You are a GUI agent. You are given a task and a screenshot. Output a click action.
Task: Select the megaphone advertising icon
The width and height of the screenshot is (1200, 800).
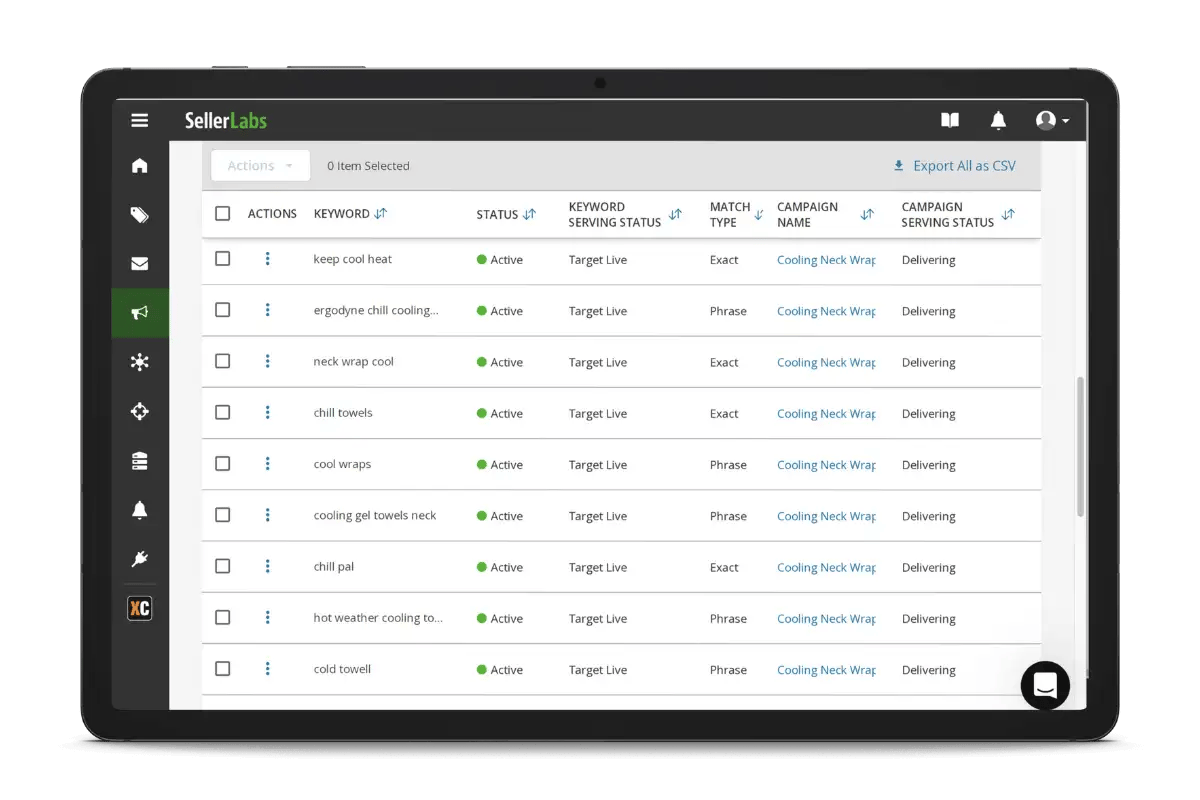(140, 313)
